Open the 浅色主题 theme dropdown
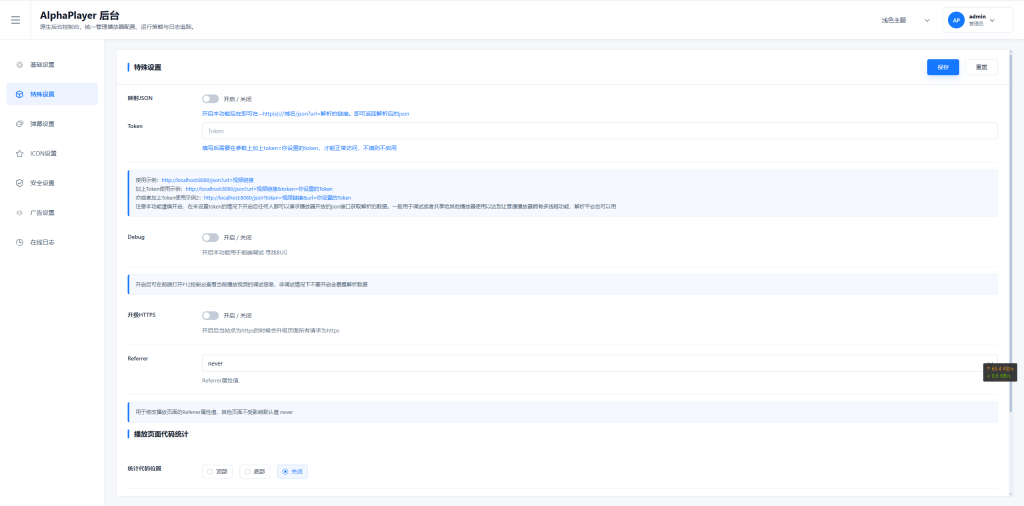The height and width of the screenshot is (506, 1024). click(x=905, y=20)
